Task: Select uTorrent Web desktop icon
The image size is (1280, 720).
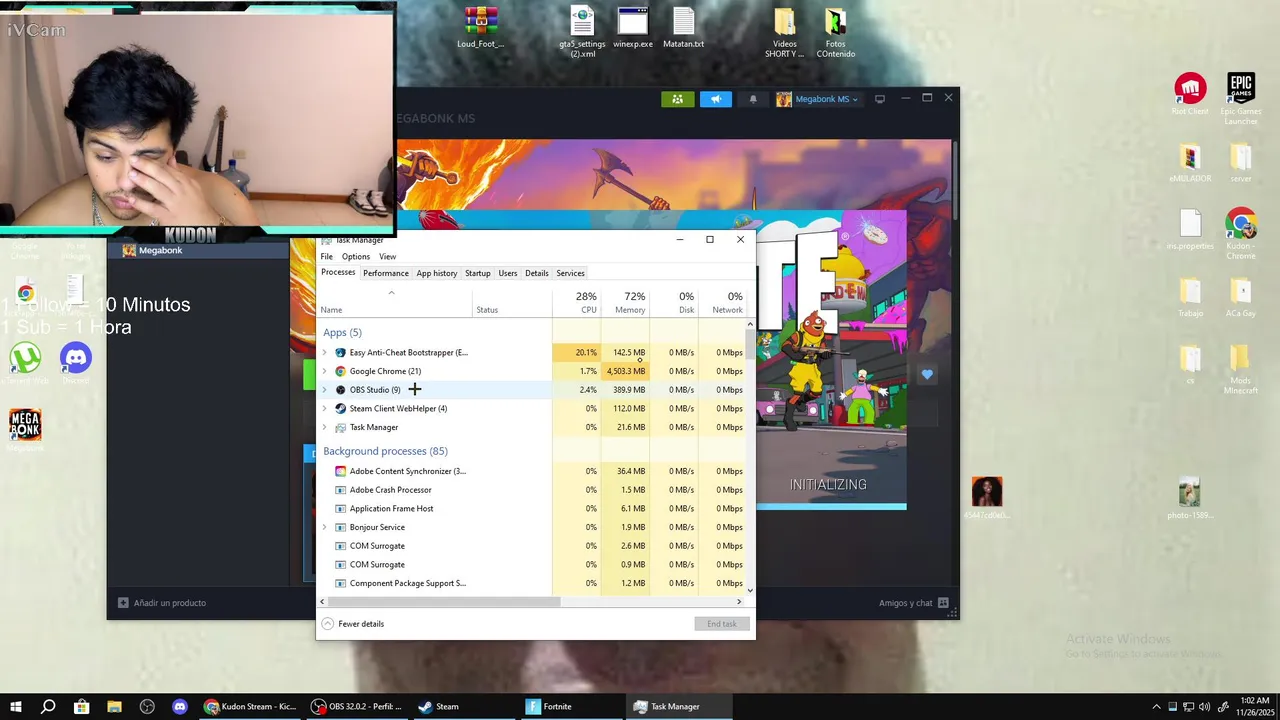Action: [25, 362]
